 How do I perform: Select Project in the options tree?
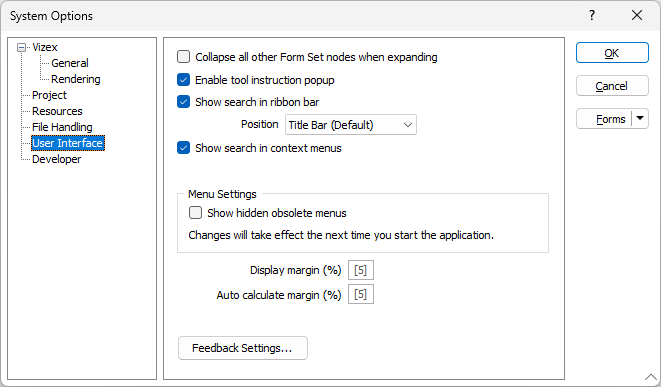coord(49,95)
